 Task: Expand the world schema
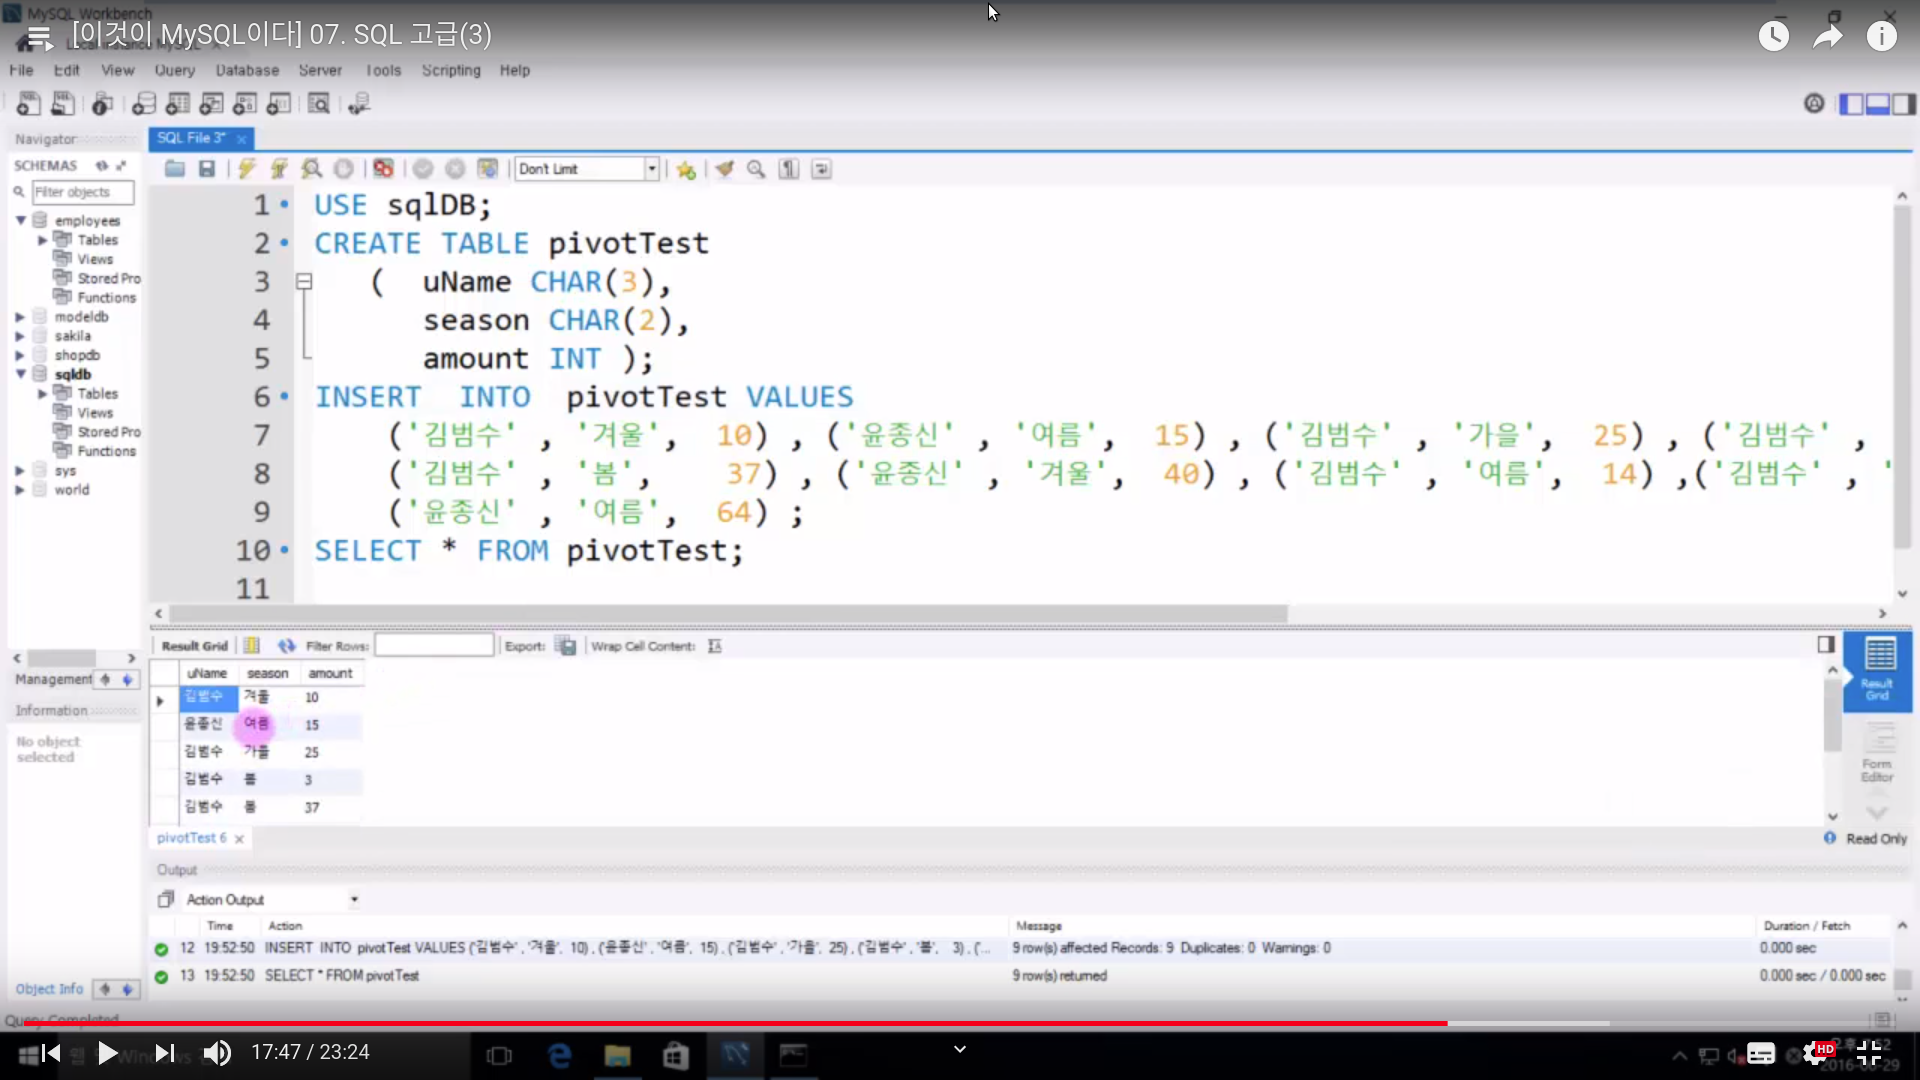click(x=20, y=490)
